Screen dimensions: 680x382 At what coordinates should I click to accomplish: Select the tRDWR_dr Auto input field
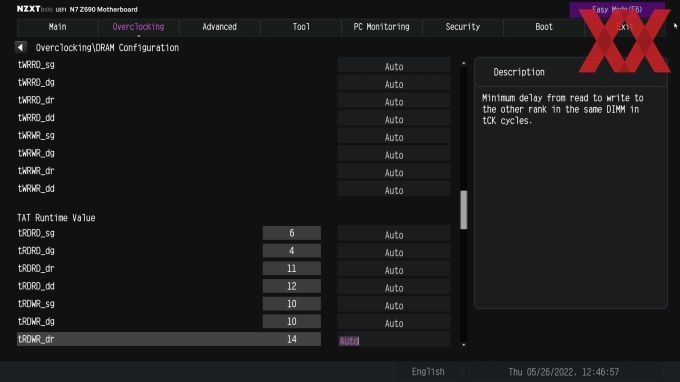point(394,341)
